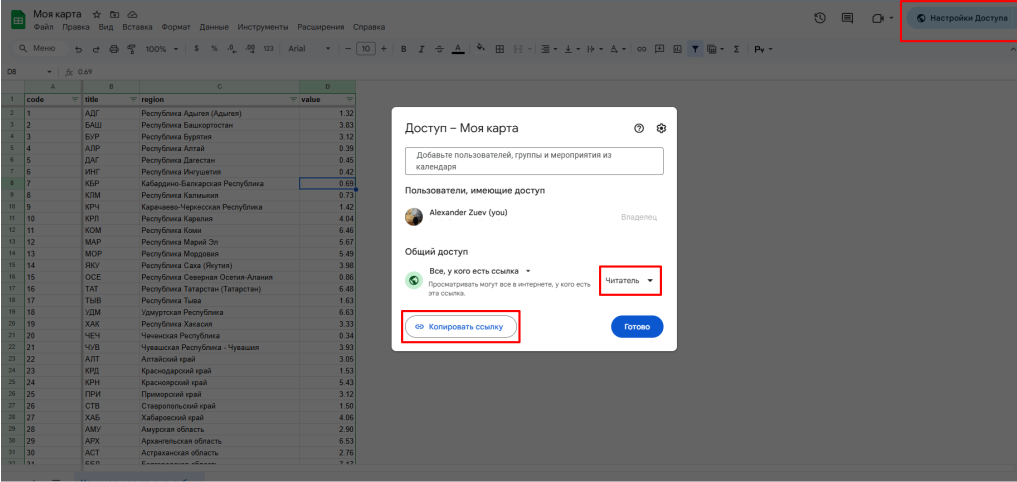This screenshot has width=1017, height=482.
Task: Apply percent format with % icon
Action: (x=213, y=49)
